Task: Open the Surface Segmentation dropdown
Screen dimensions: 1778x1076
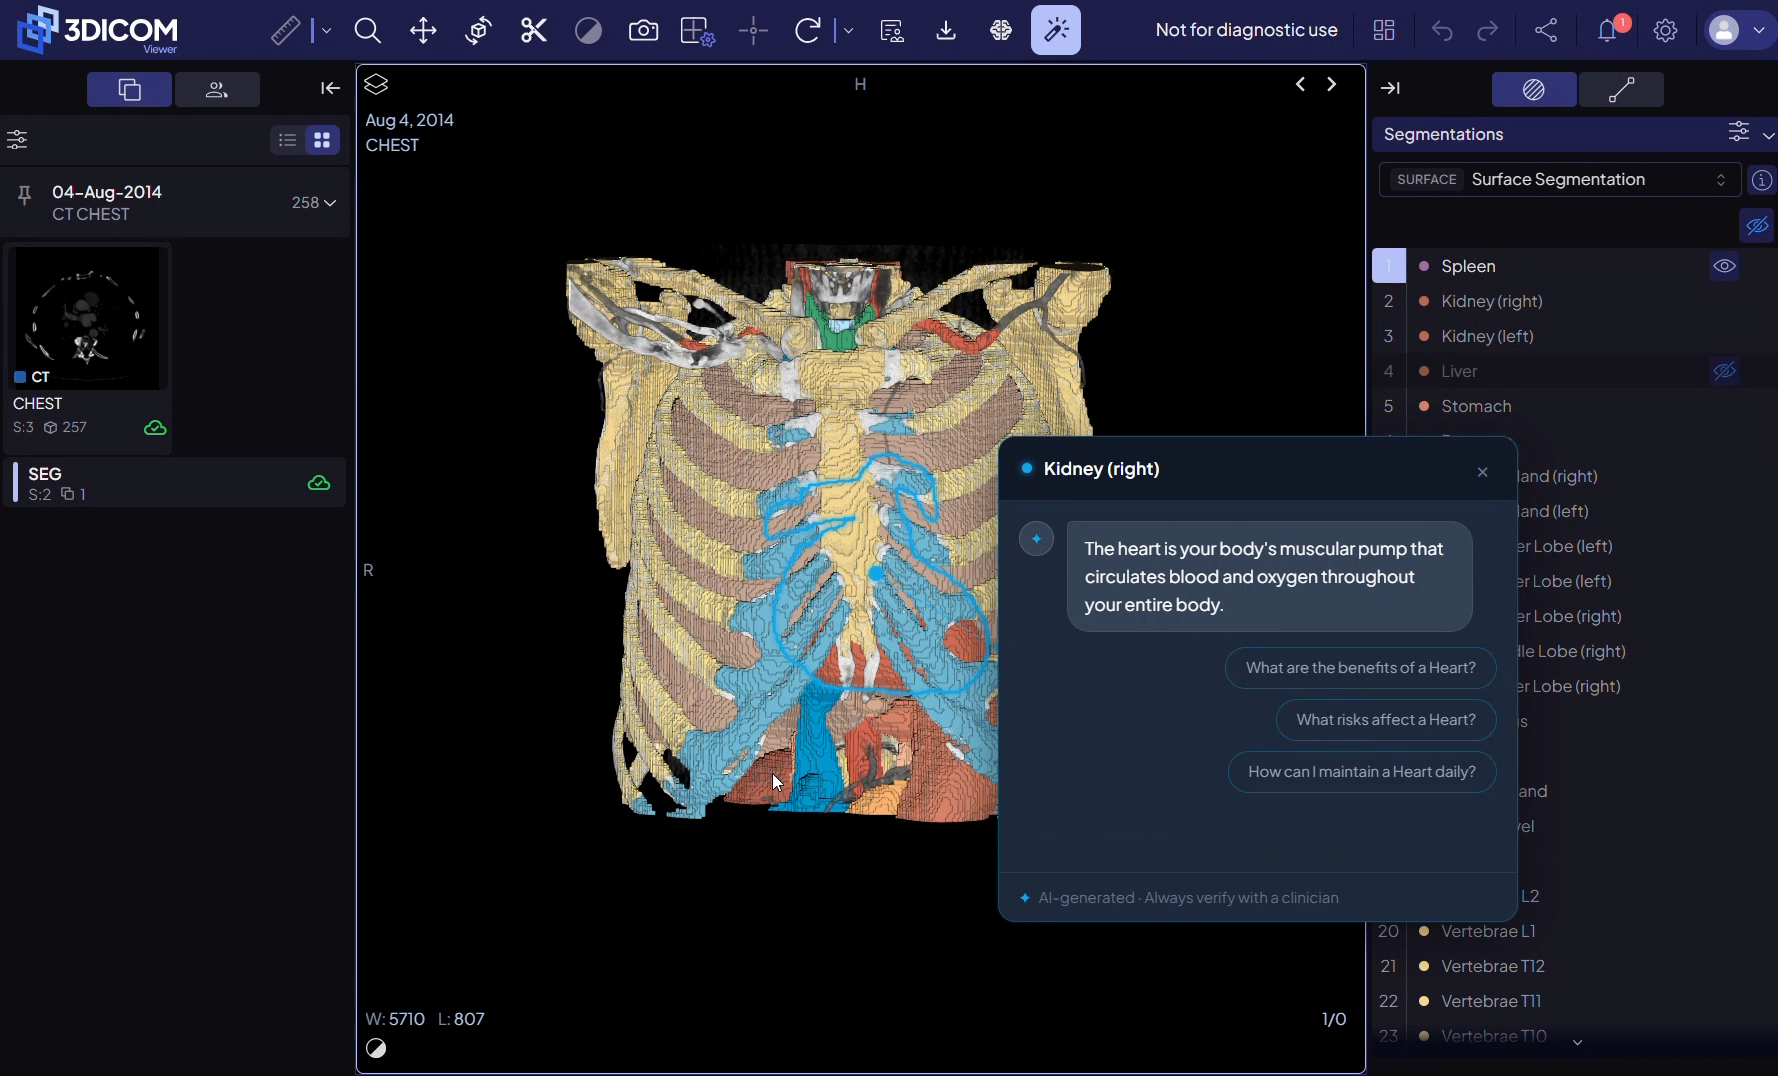Action: 1560,180
